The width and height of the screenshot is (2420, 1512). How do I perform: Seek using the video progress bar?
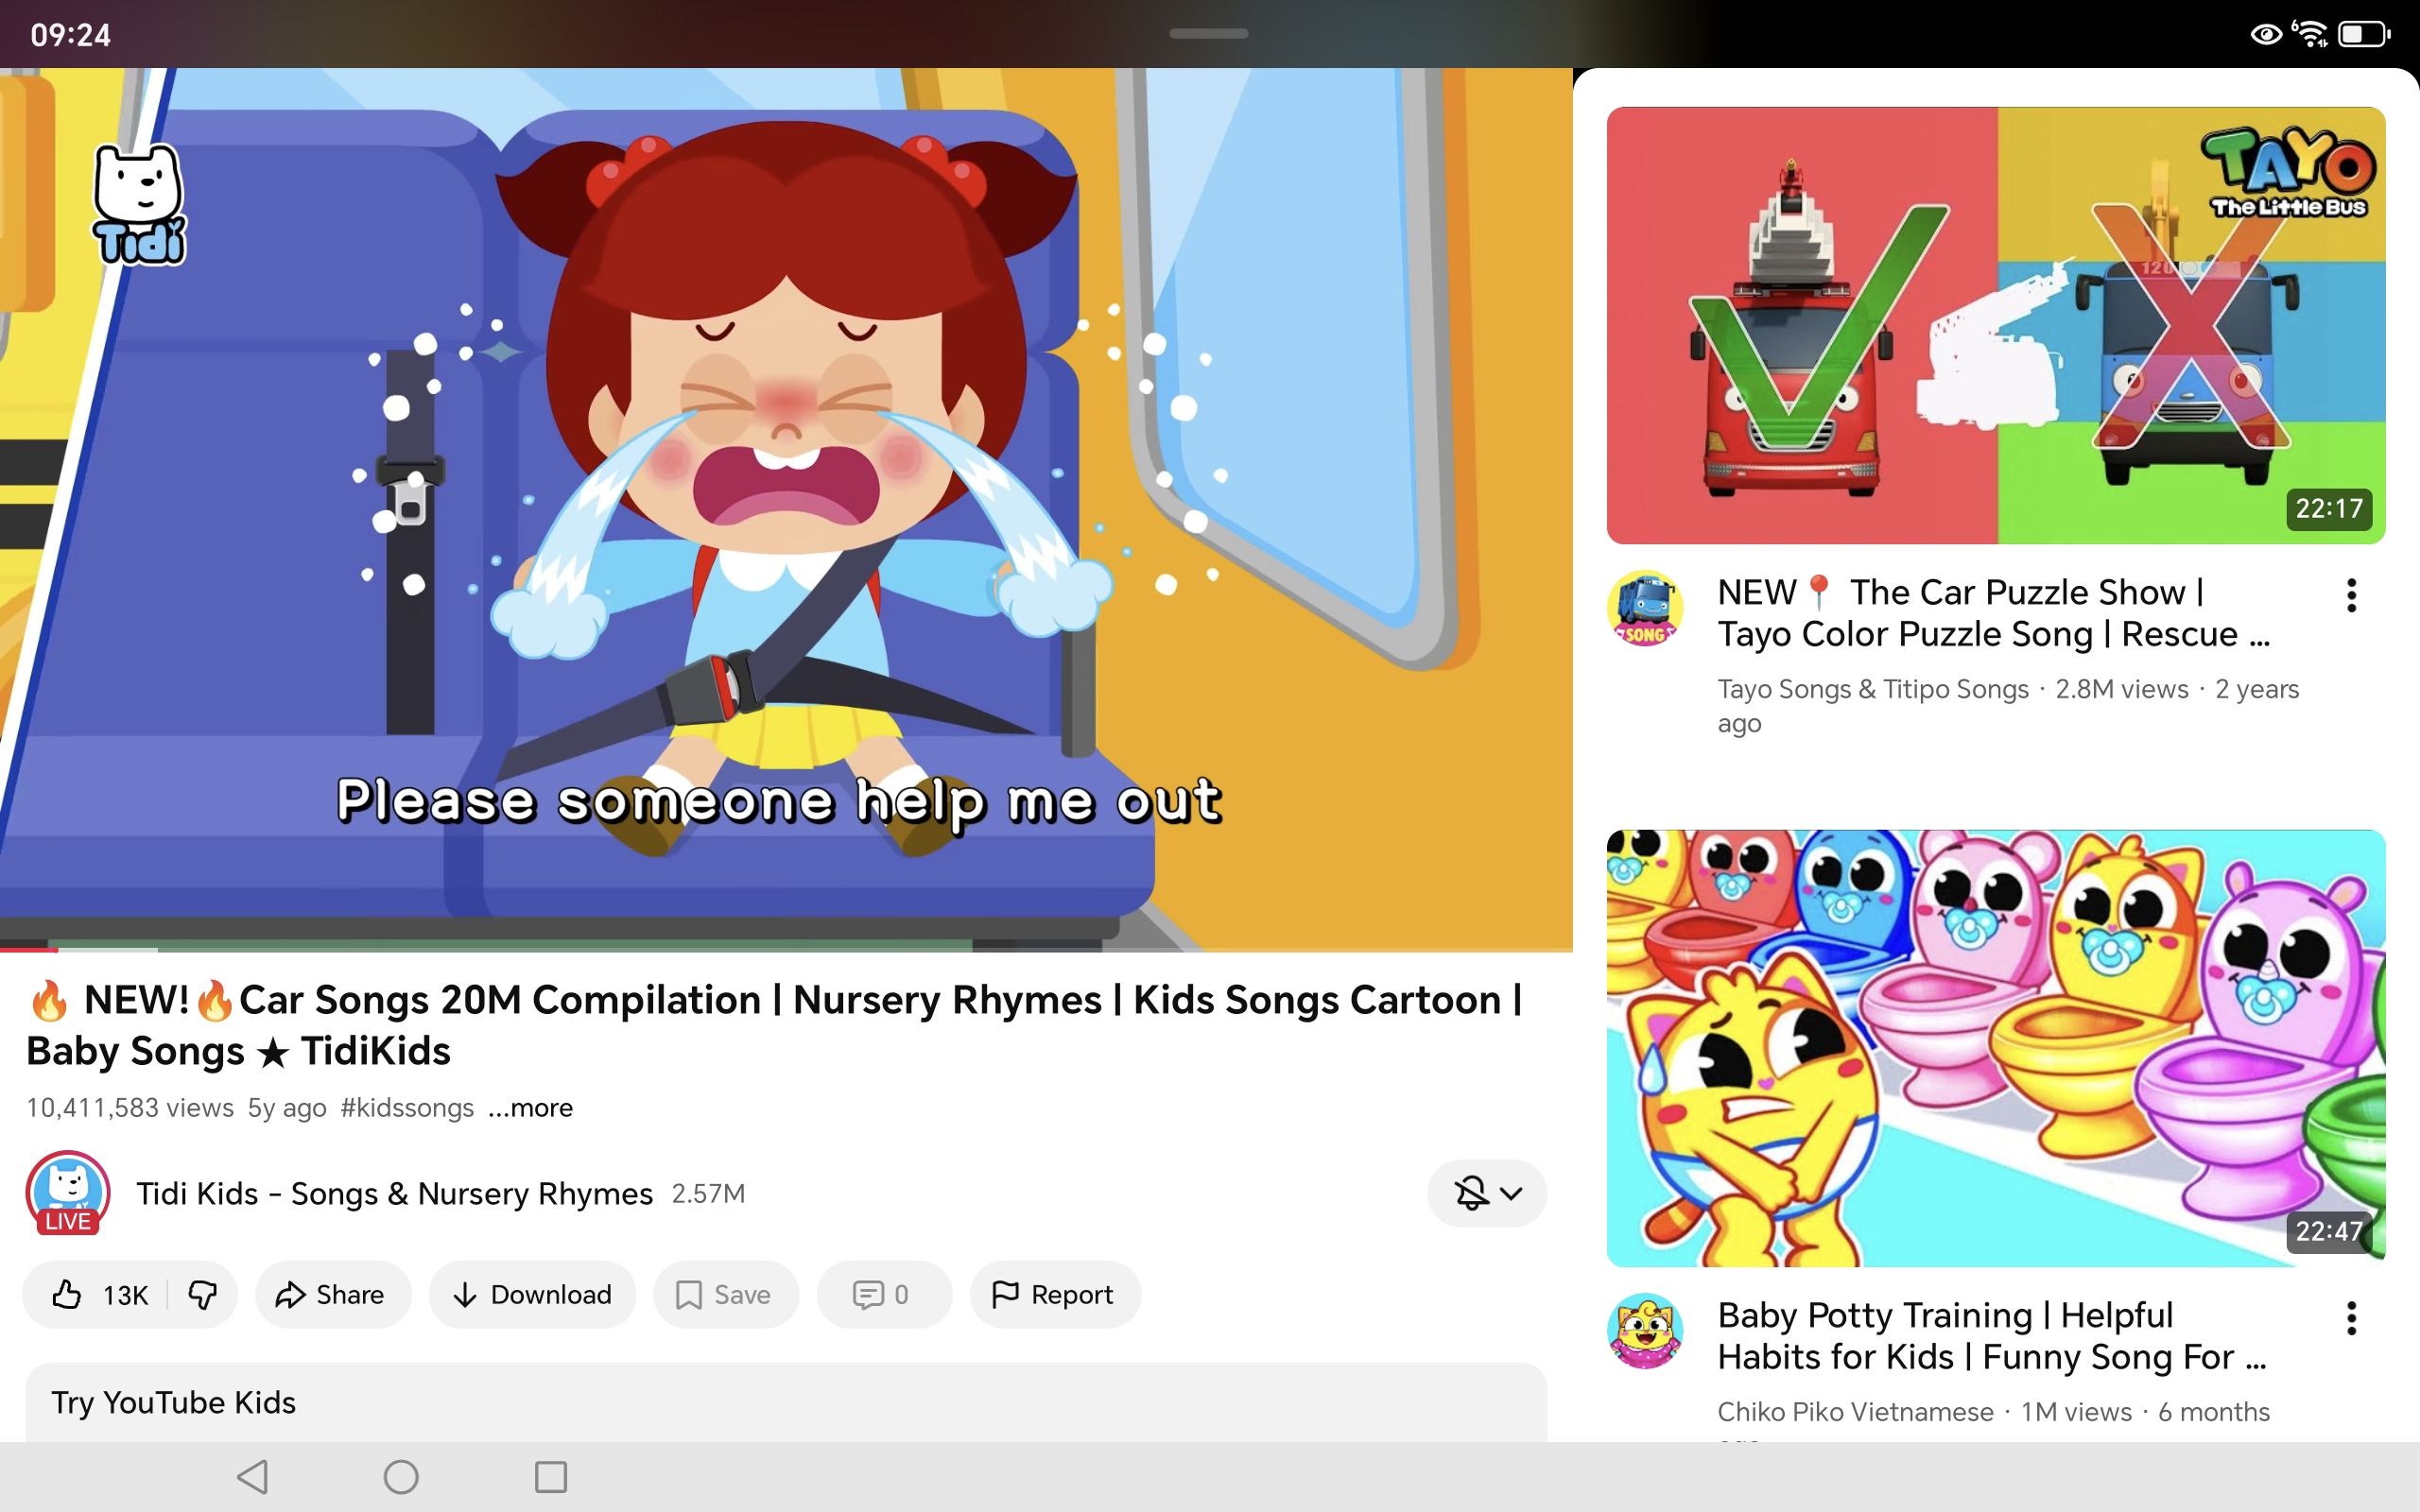(x=786, y=948)
